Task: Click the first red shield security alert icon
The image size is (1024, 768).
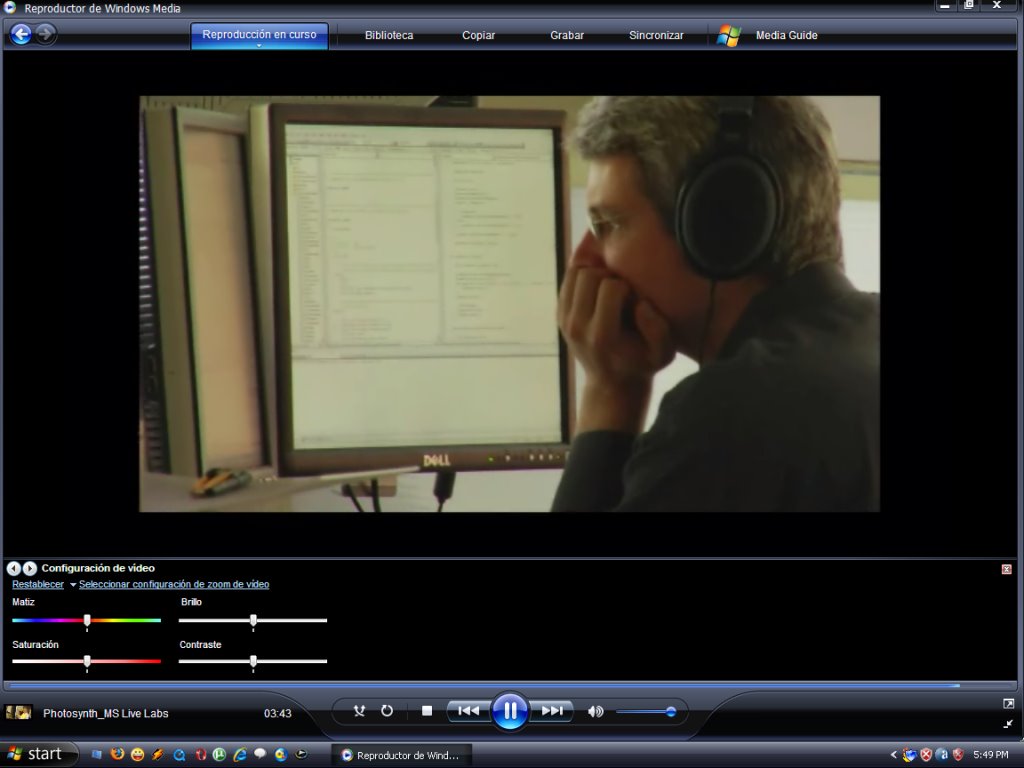Action: click(x=925, y=755)
